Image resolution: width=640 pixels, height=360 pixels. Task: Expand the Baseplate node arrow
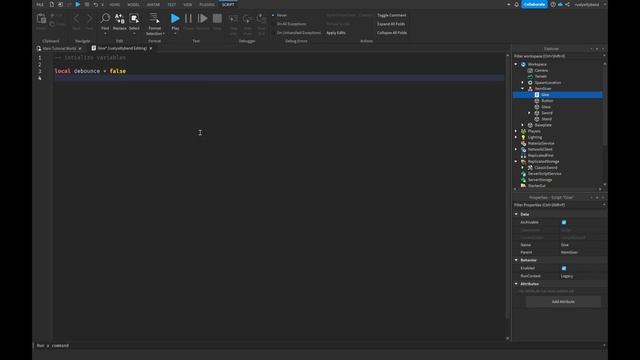coord(522,125)
